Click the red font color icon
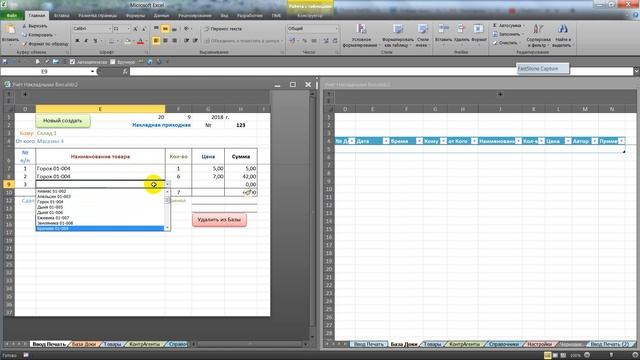The width and height of the screenshot is (640, 360). pos(140,41)
